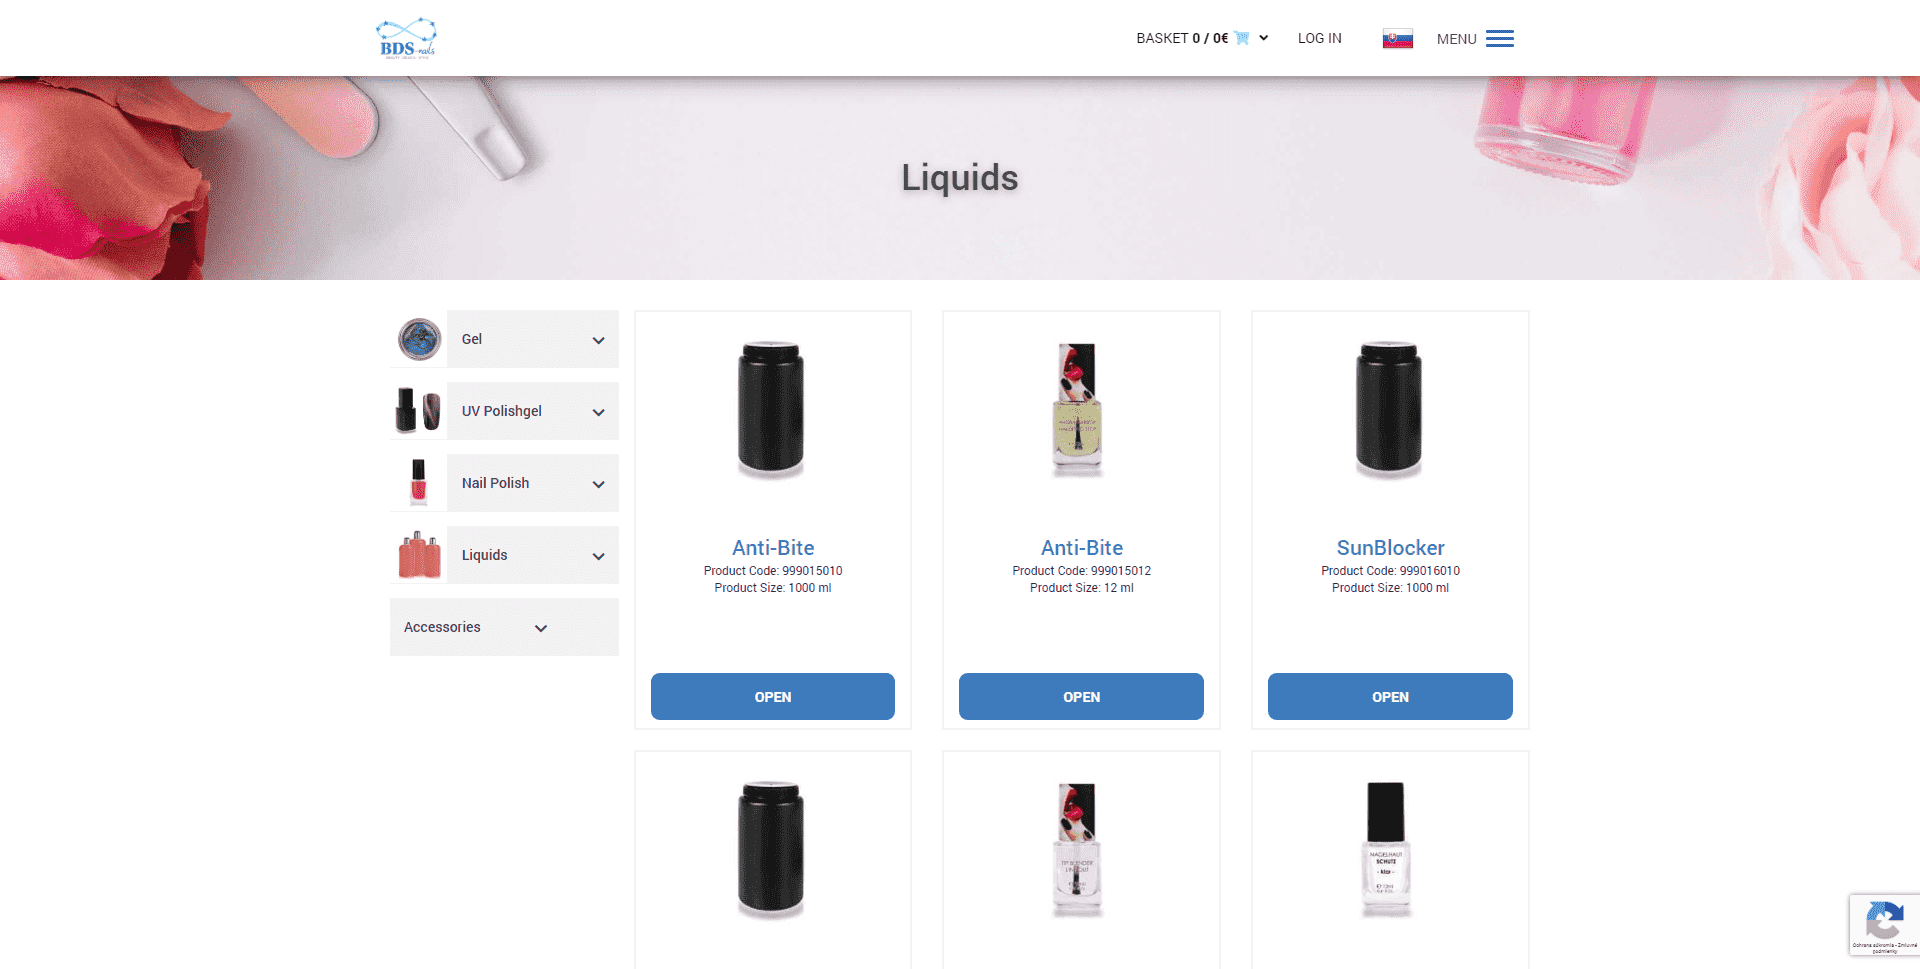
Task: Expand the Gel category chevron
Action: click(x=598, y=340)
